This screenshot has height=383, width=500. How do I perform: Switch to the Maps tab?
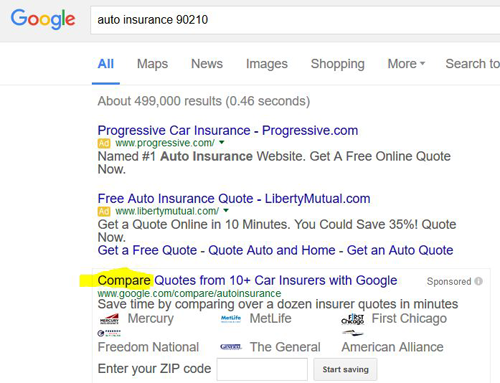point(152,64)
